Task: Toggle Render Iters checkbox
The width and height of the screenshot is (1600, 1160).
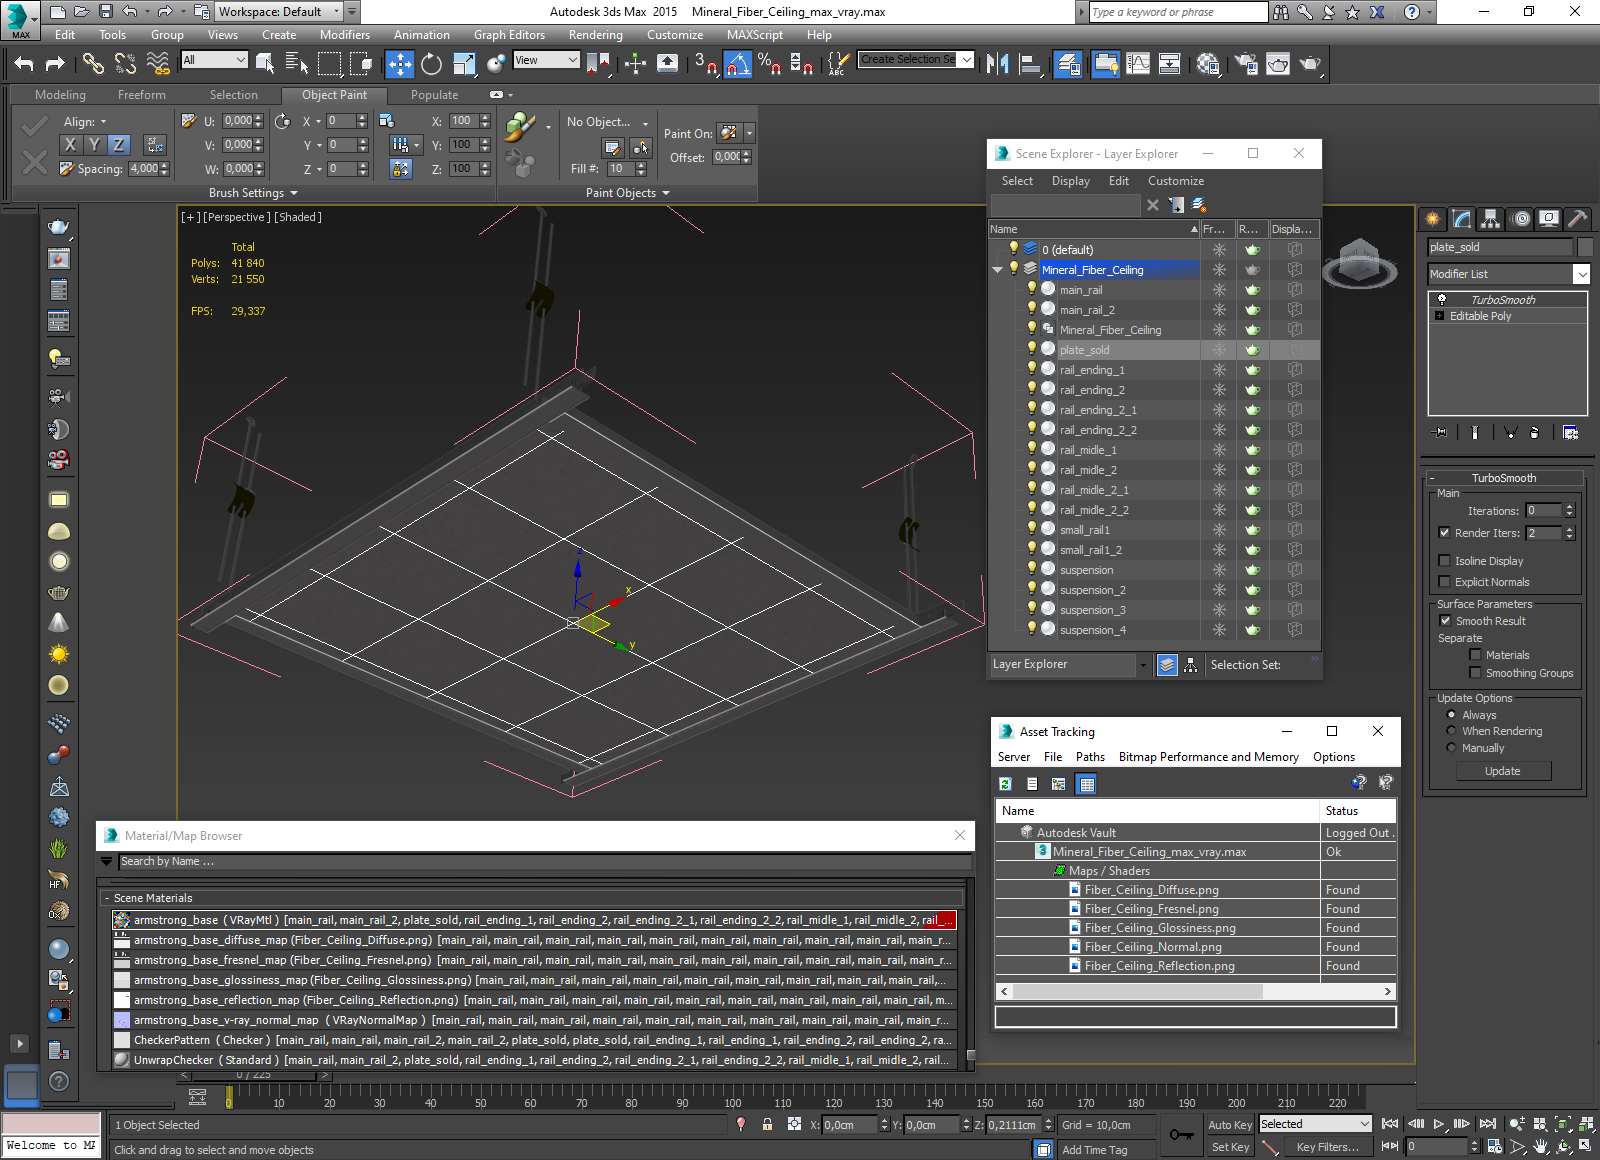Action: coord(1444,533)
